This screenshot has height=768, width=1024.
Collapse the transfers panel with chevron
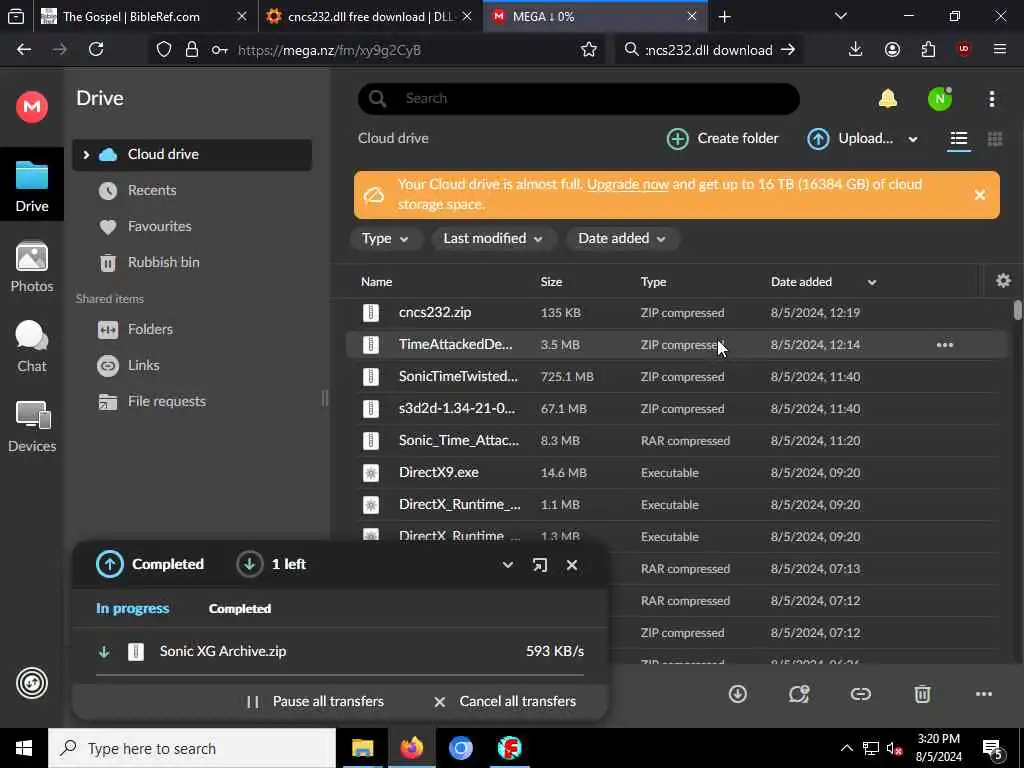coord(507,565)
